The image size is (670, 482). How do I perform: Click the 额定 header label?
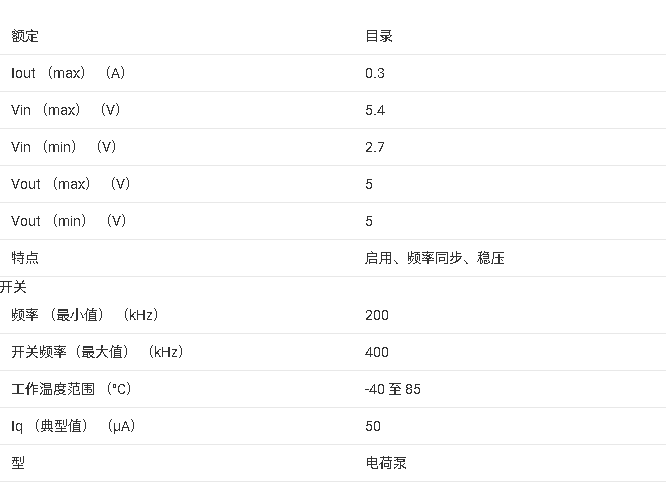point(25,36)
